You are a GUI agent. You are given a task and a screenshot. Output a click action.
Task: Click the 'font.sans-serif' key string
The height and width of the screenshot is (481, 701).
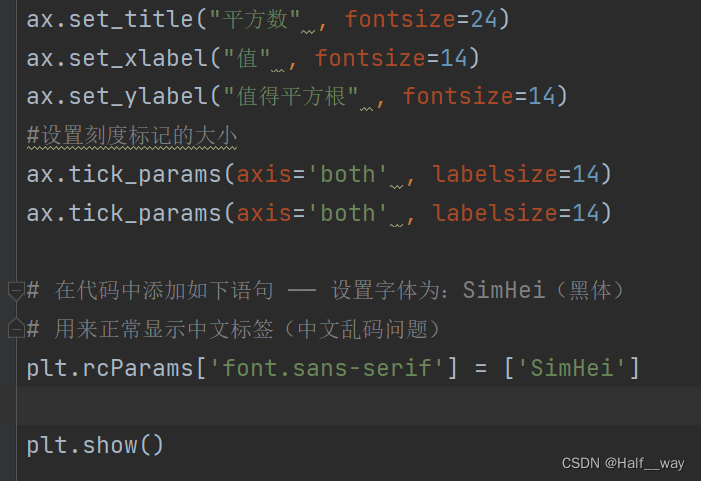[x=326, y=368]
